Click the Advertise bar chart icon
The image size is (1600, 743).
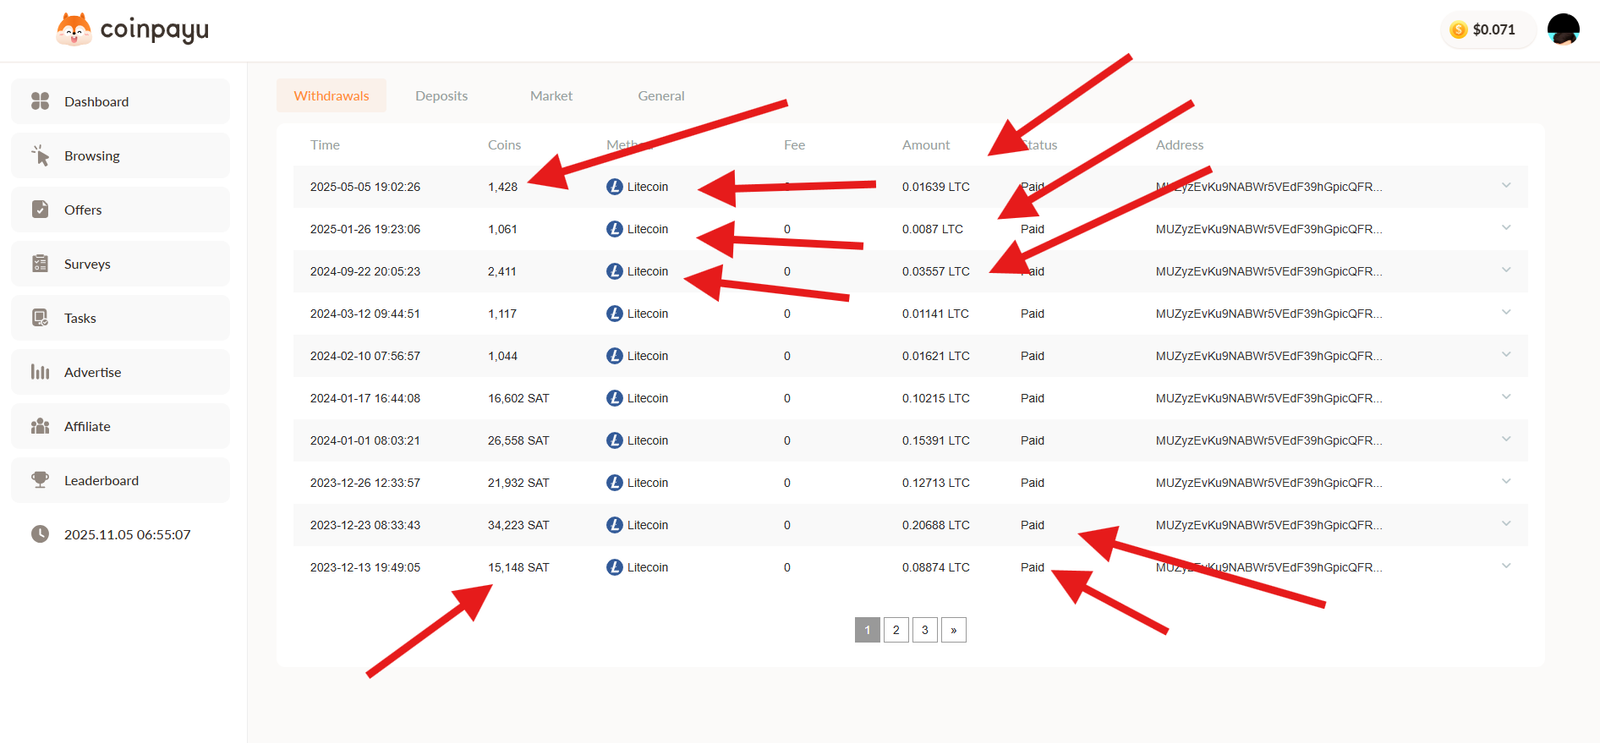click(40, 372)
